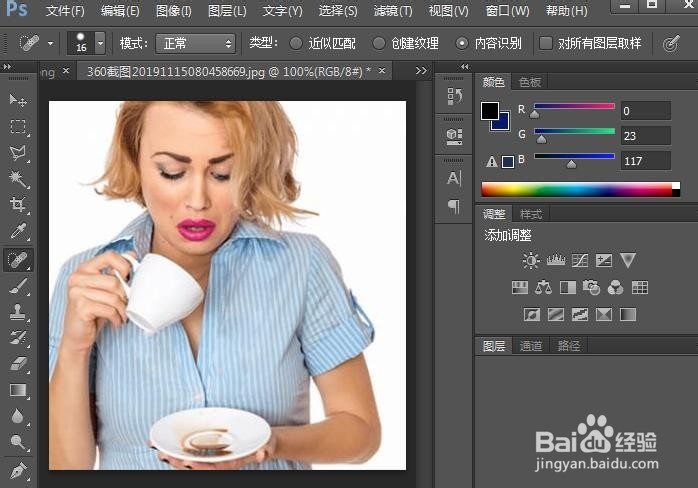Select the Blur tool
698x488 pixels.
[18, 416]
